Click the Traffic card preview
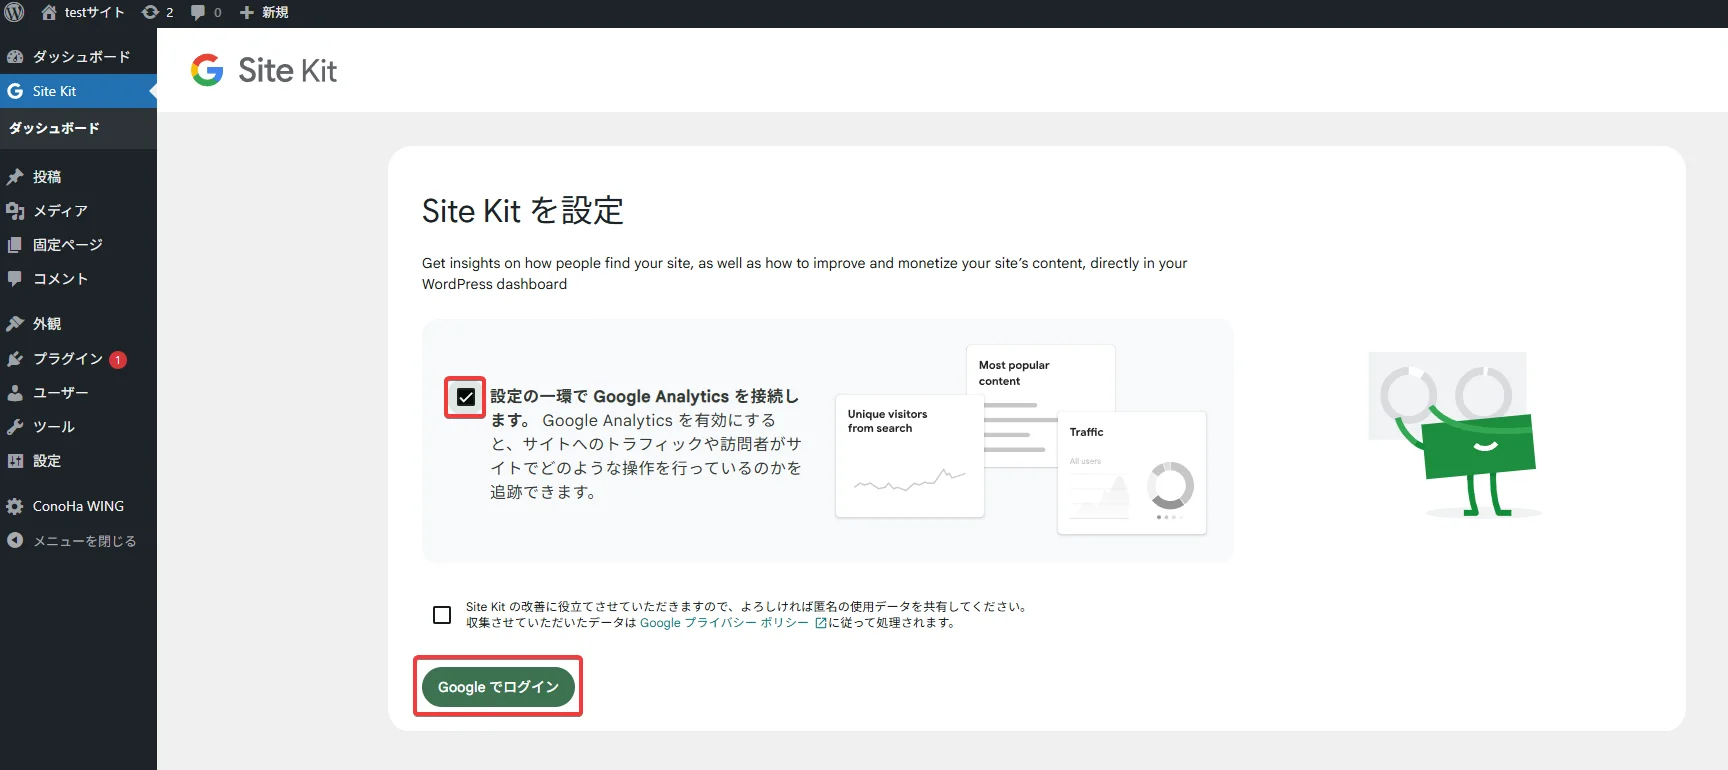 (x=1132, y=473)
